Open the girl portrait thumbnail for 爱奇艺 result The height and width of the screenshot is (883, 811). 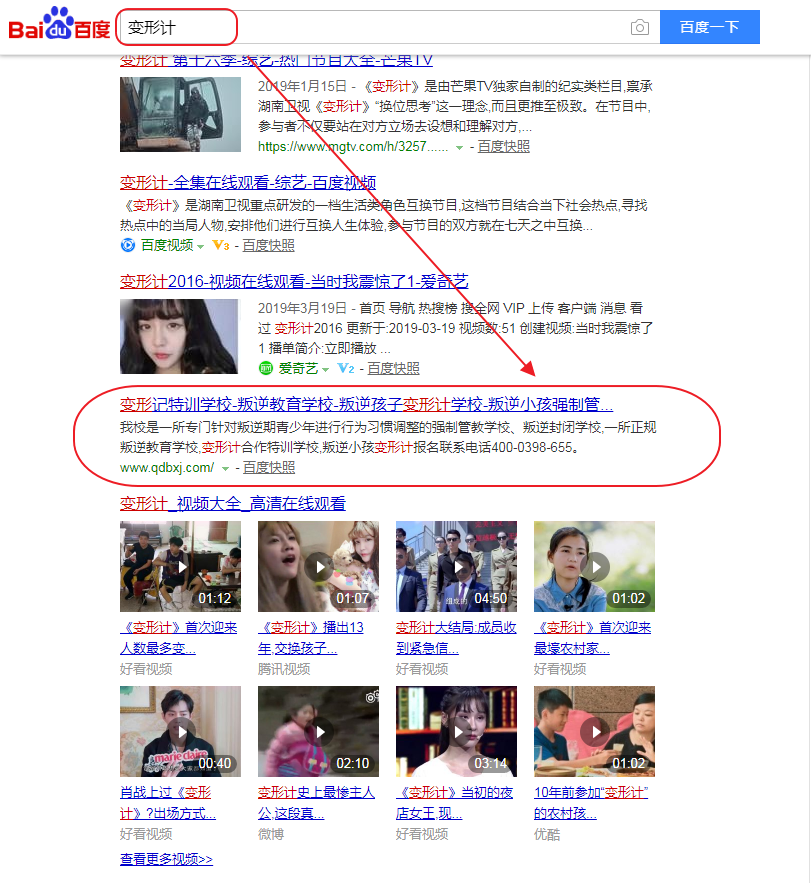click(179, 336)
